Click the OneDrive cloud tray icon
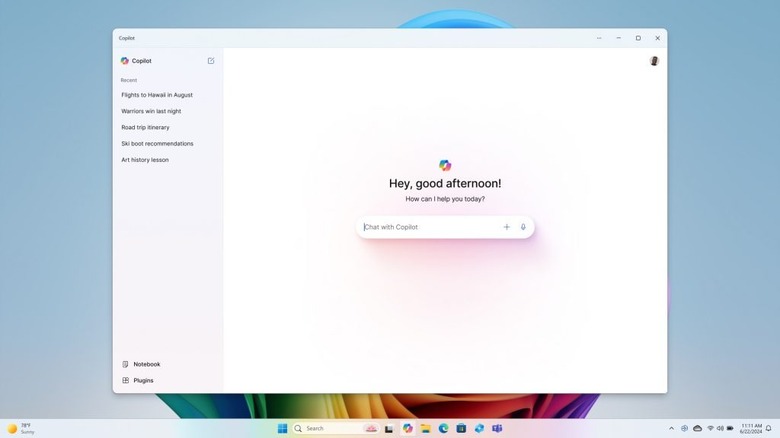 click(x=697, y=429)
